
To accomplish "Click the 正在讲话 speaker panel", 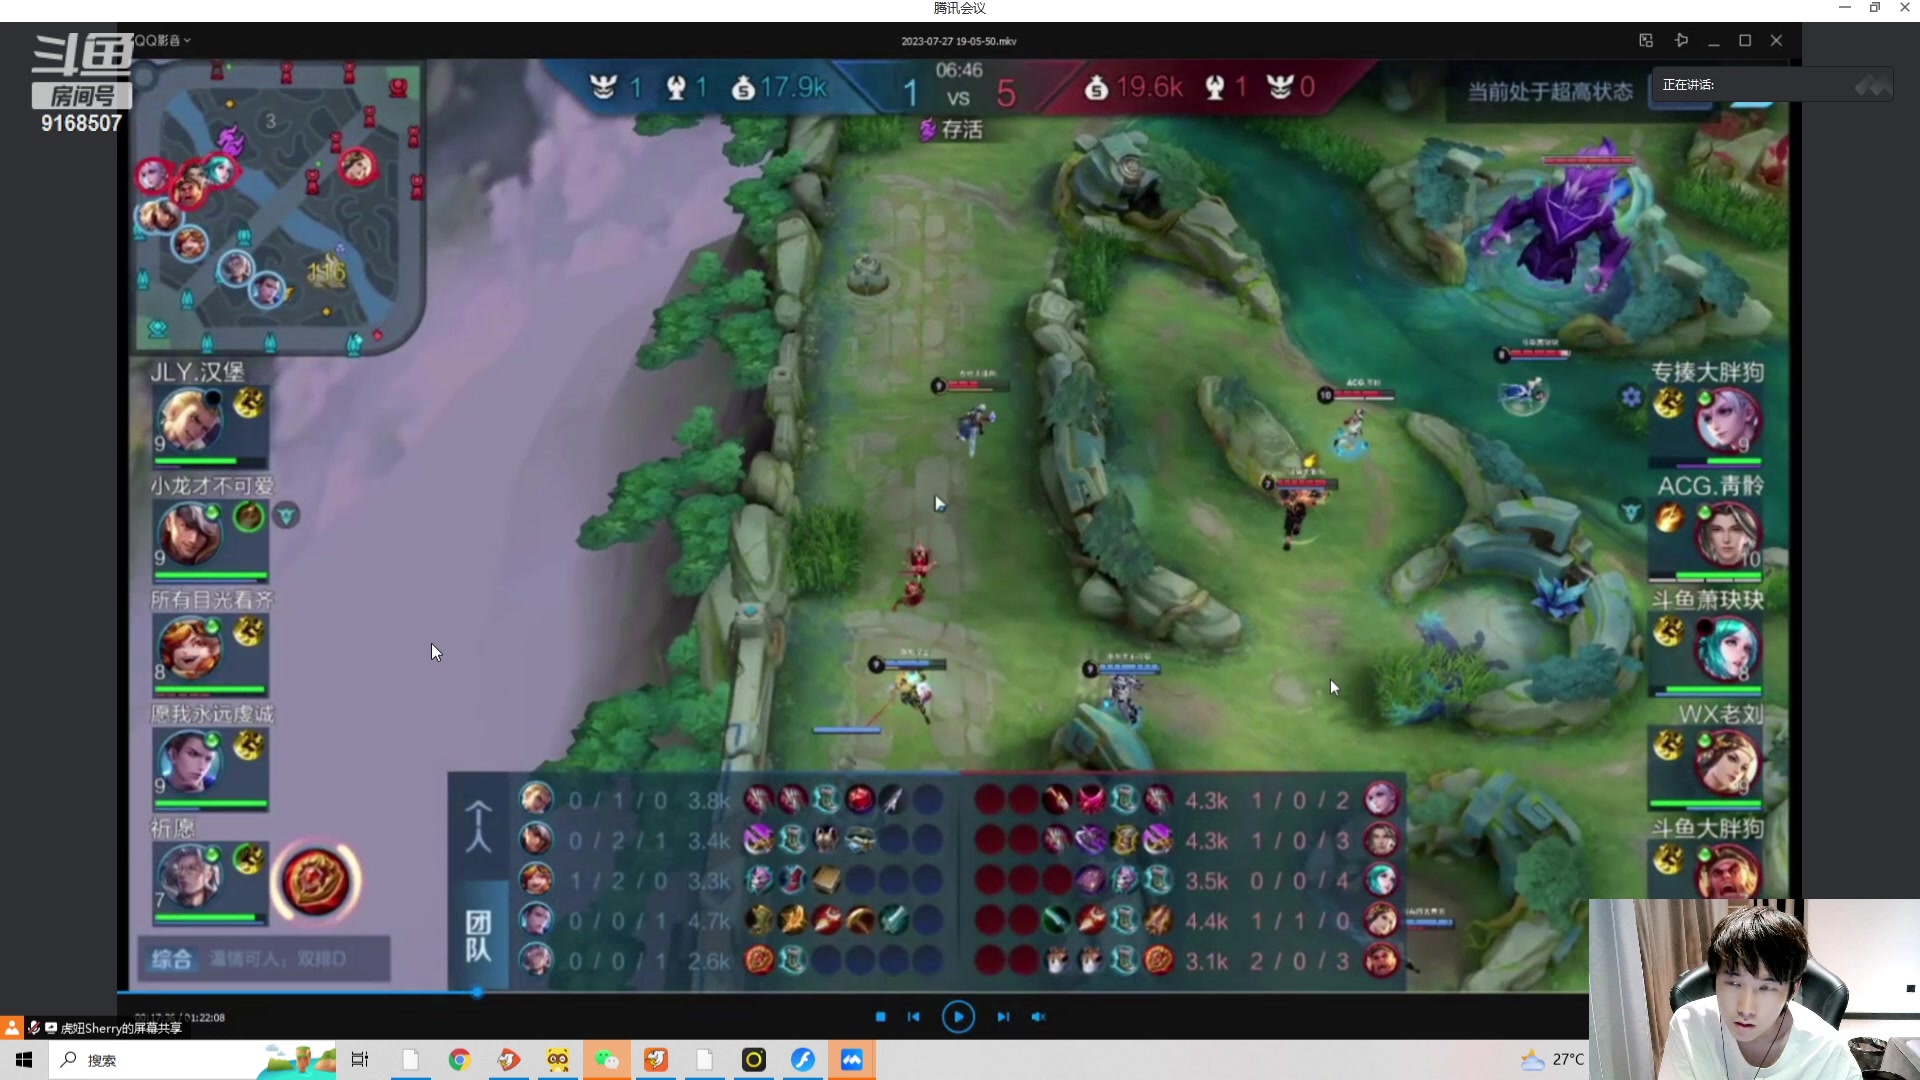I will click(1771, 85).
